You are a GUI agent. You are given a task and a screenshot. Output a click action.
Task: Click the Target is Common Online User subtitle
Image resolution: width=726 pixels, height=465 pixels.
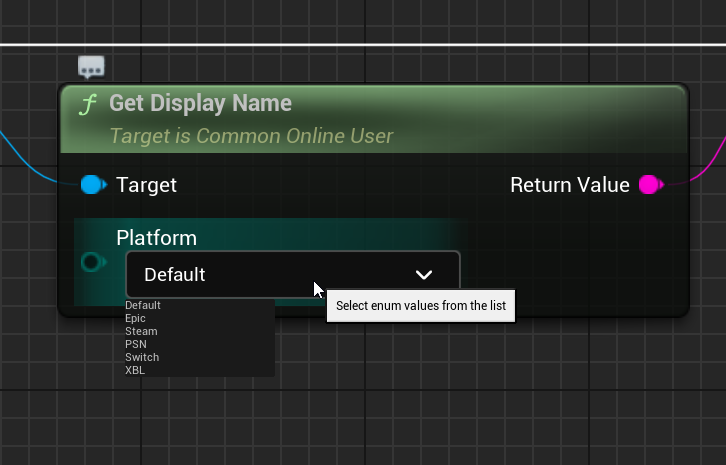251,136
